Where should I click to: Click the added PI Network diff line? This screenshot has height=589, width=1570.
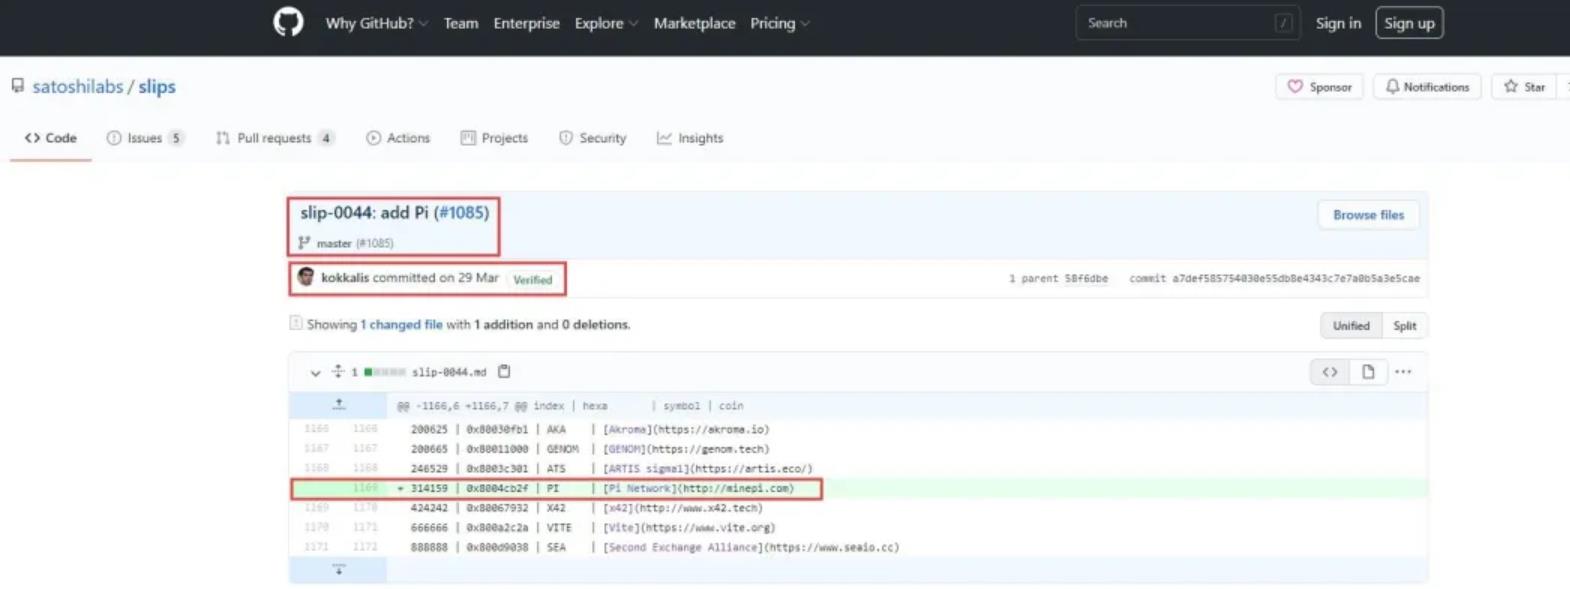tap(858, 489)
